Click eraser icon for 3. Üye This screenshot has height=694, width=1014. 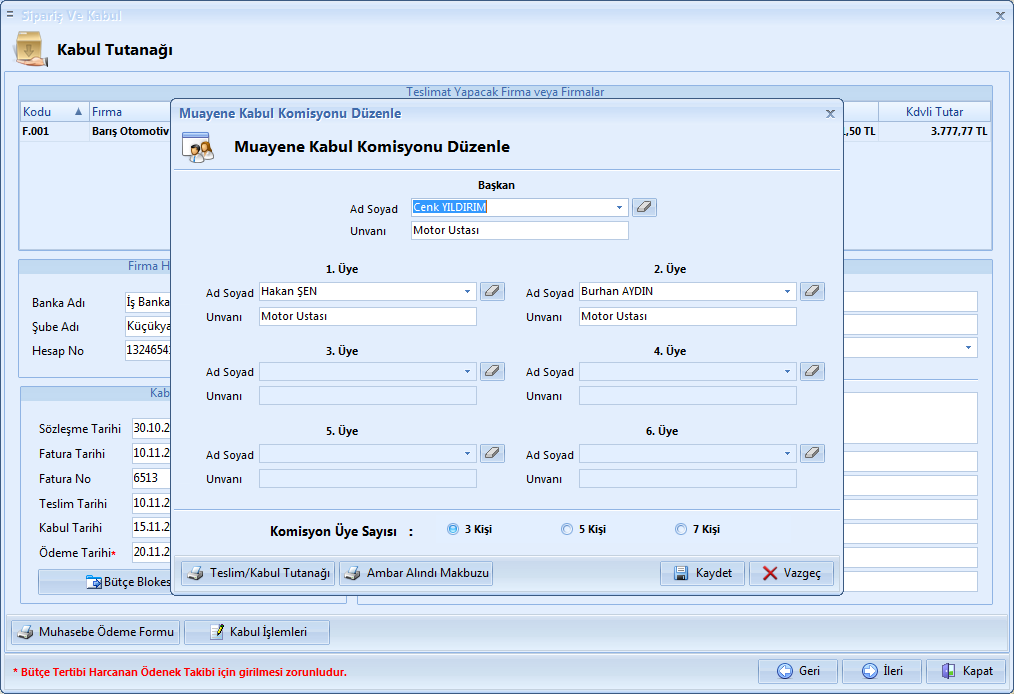[x=492, y=371]
